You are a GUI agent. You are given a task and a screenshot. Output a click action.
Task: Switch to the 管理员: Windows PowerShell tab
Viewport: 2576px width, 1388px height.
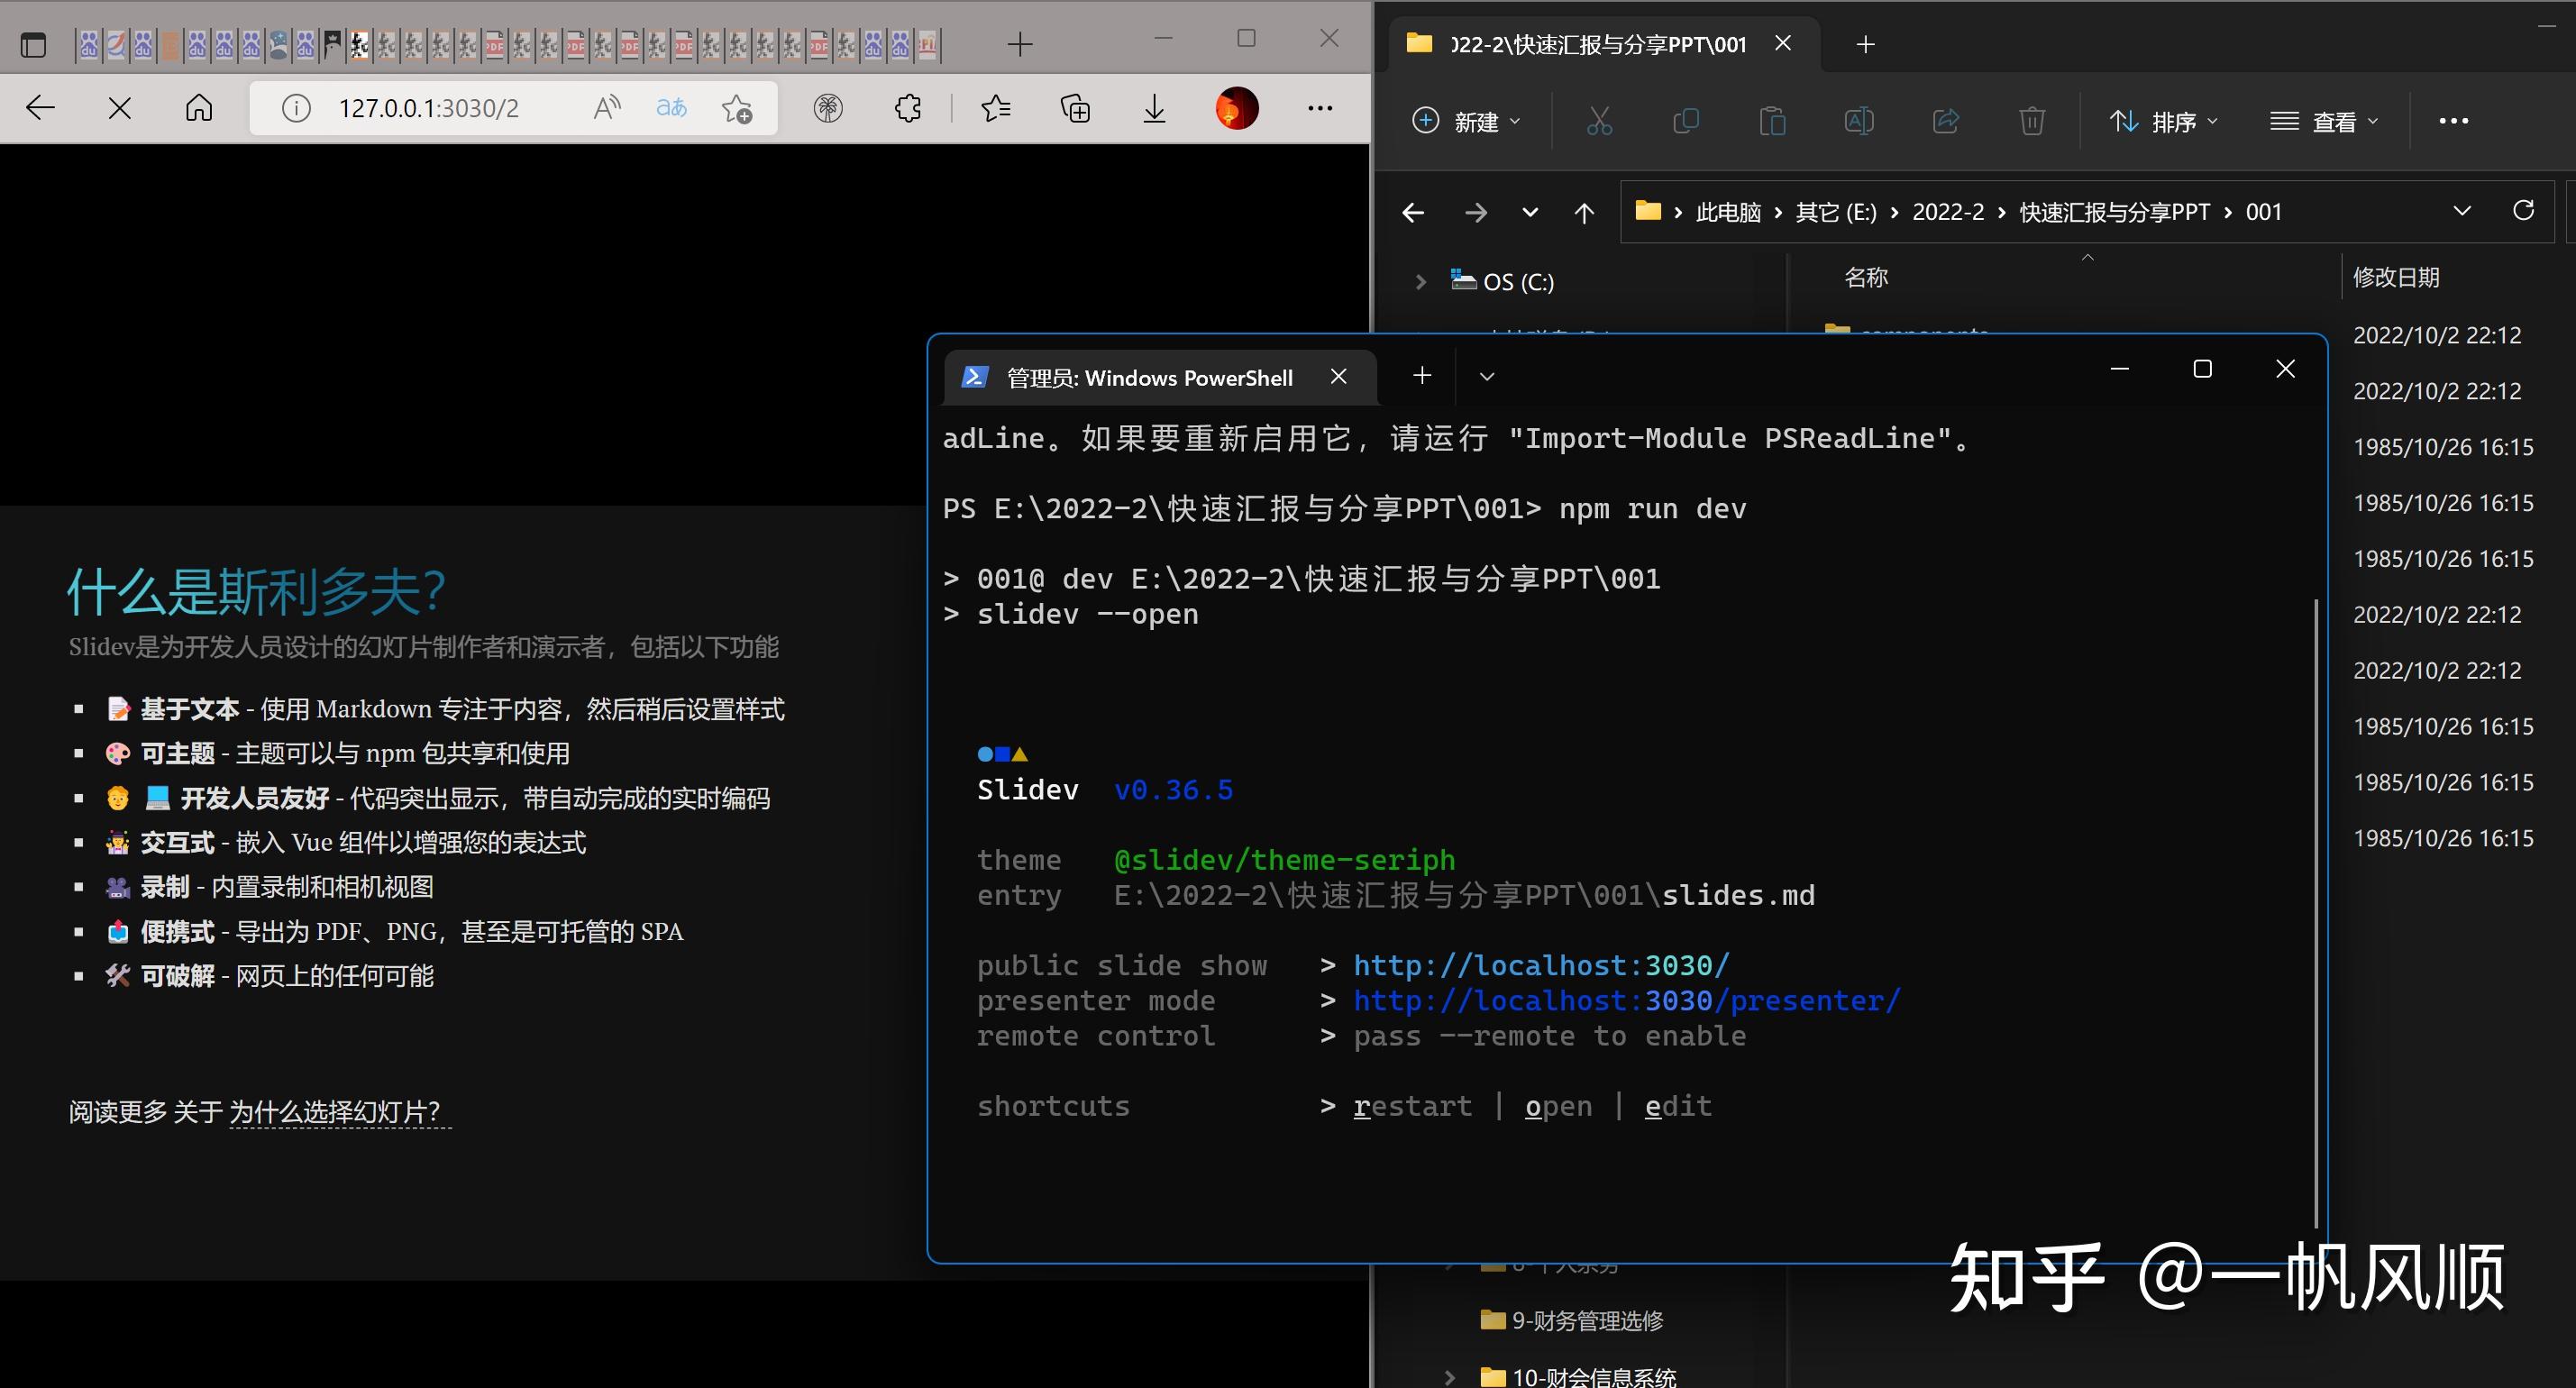point(1148,377)
